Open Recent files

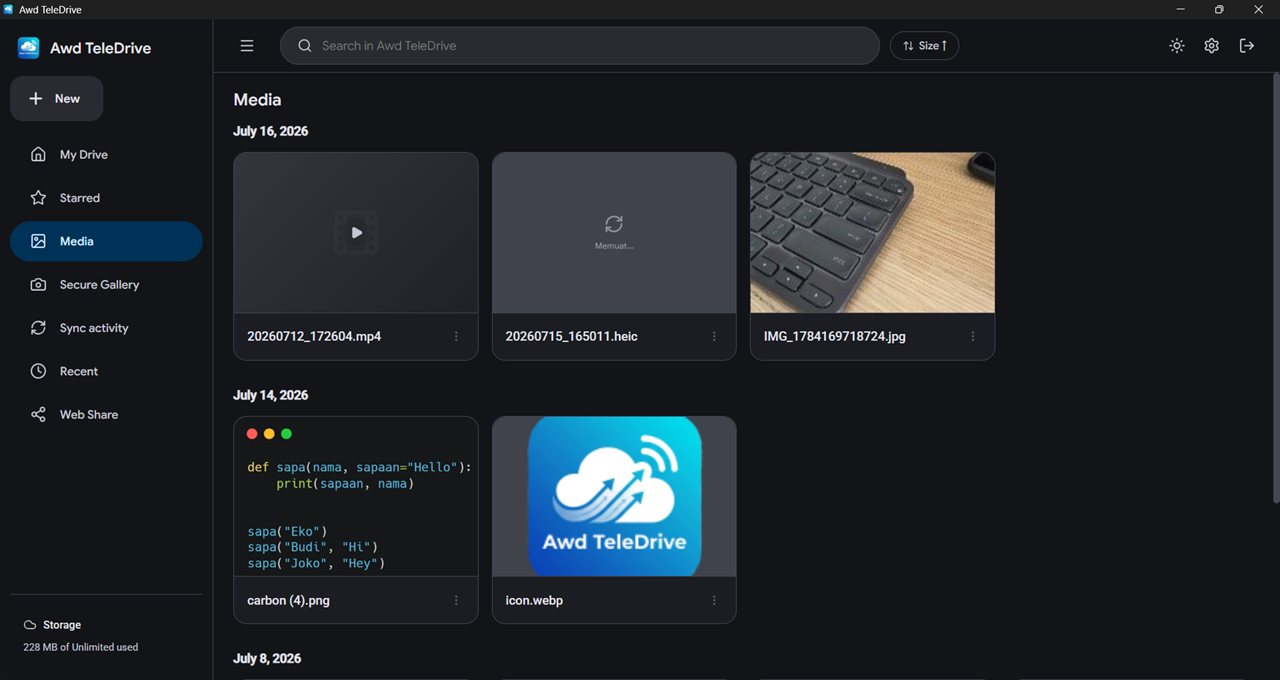pos(106,371)
